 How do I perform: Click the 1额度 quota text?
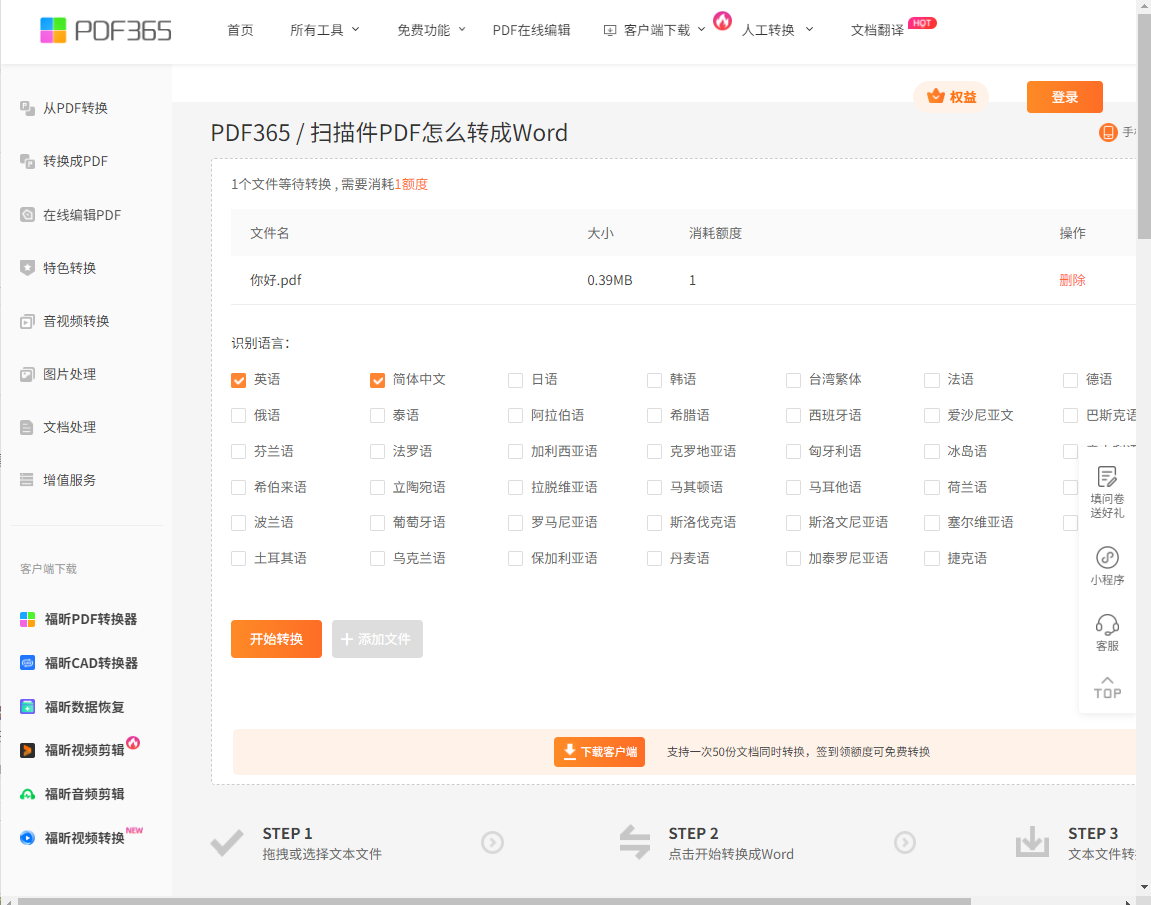point(411,184)
